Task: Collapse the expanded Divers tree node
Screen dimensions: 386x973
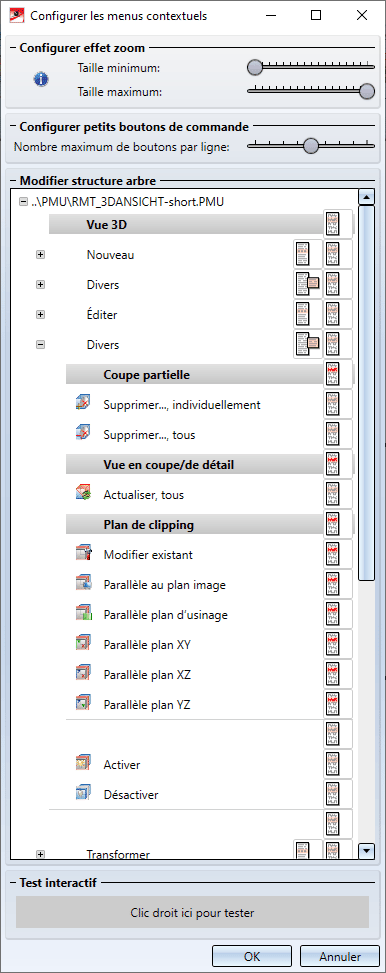Action: 40,344
